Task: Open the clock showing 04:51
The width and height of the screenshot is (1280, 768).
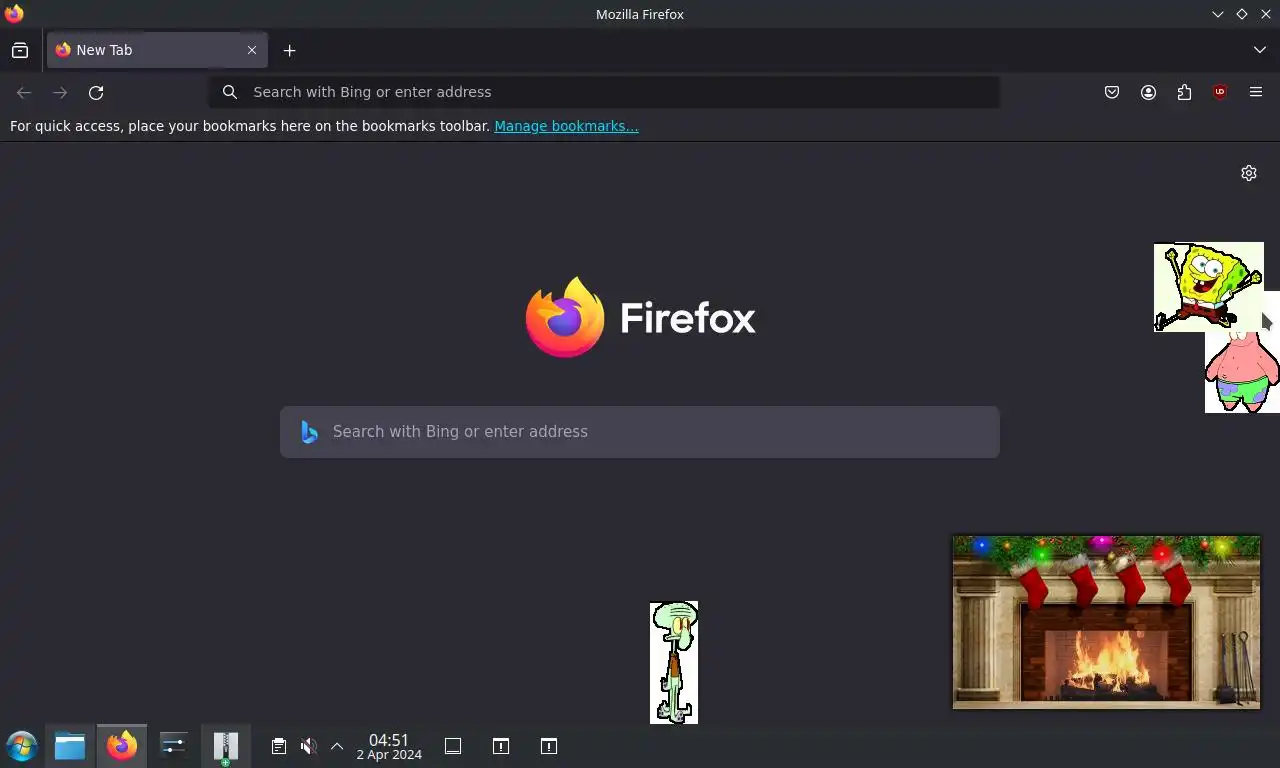Action: (389, 746)
